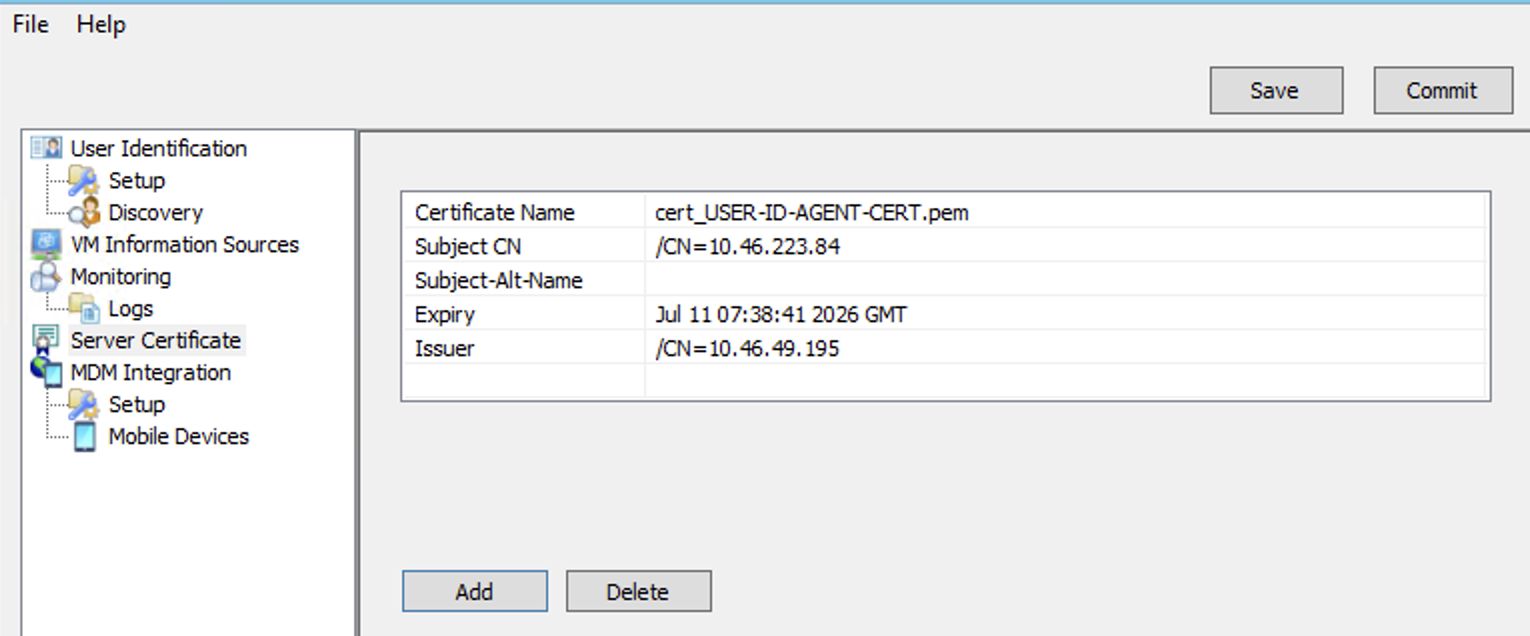The width and height of the screenshot is (1530, 636).
Task: Open the File menu
Action: [x=31, y=24]
